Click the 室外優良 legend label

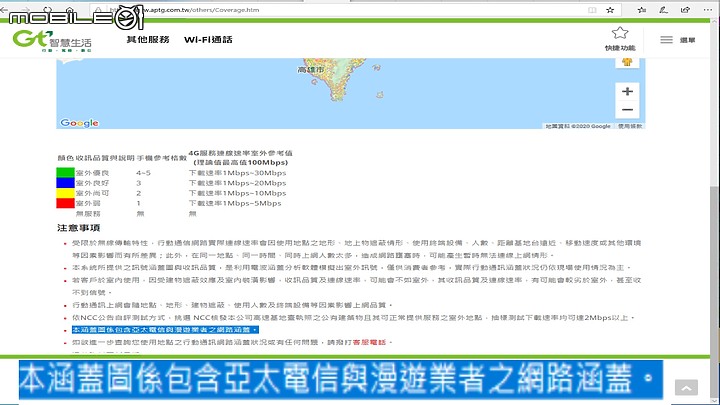coord(92,173)
